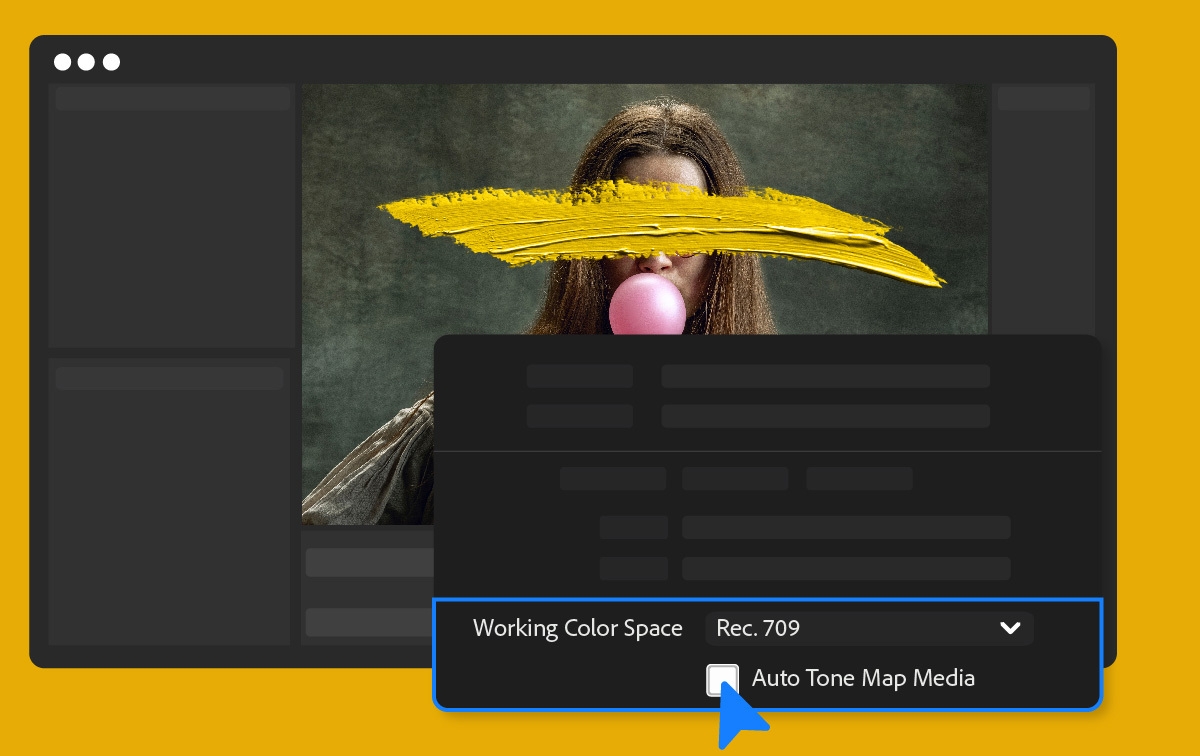Select the lower bin in the project panel
The image size is (1200, 756).
[x=171, y=500]
